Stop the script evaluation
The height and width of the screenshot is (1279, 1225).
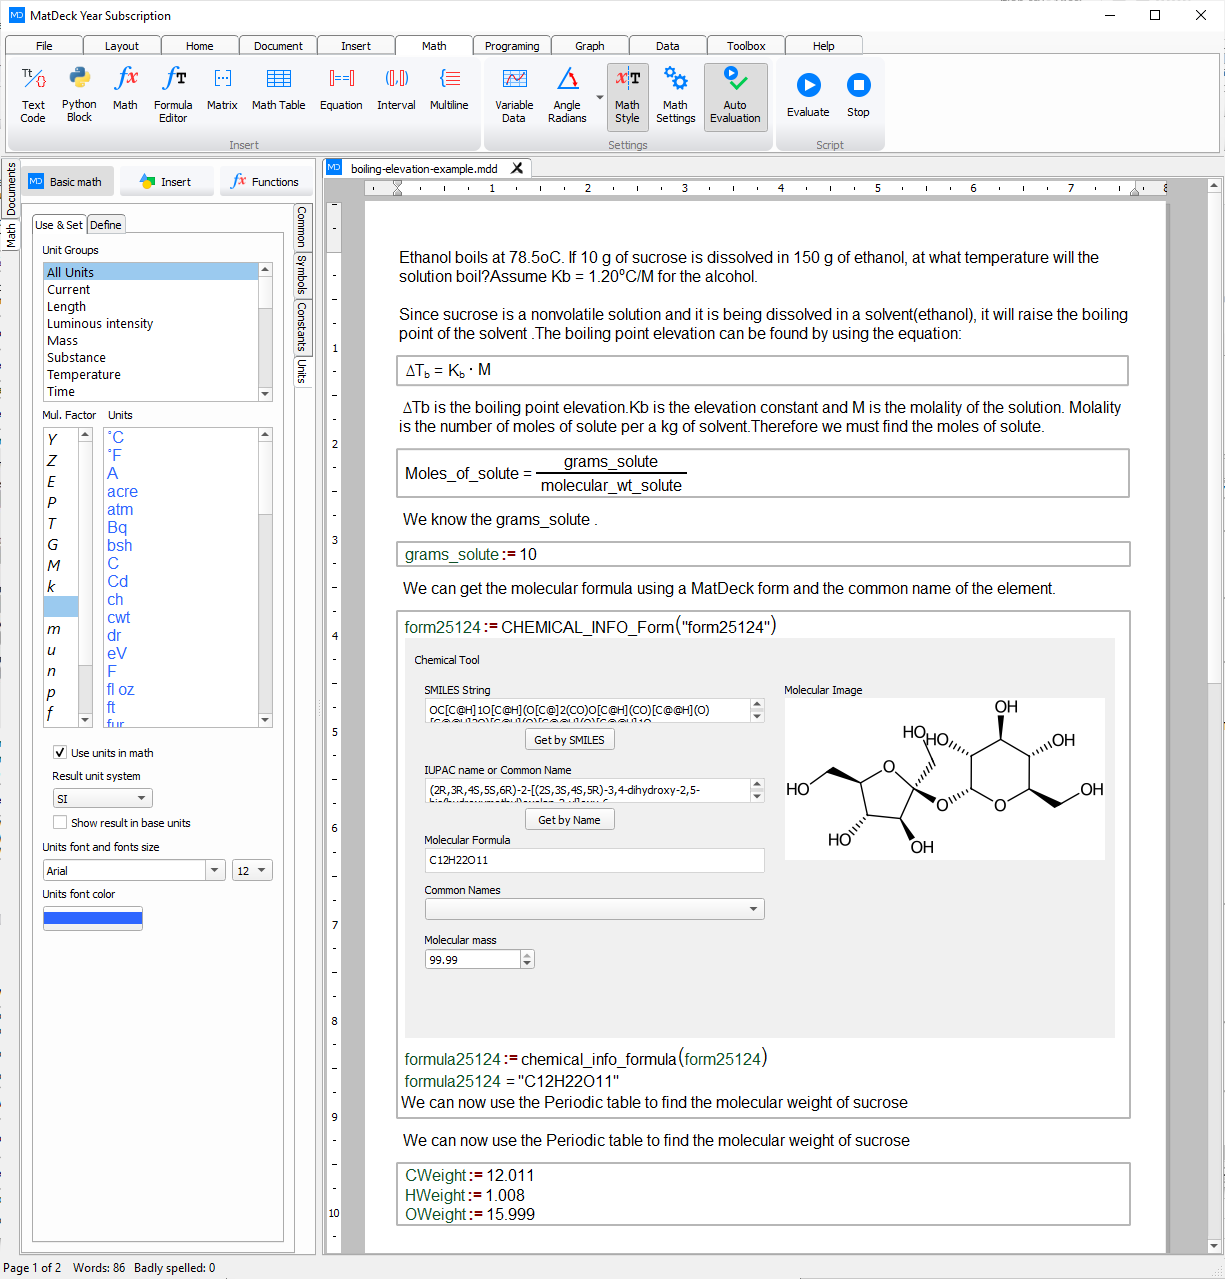858,96
